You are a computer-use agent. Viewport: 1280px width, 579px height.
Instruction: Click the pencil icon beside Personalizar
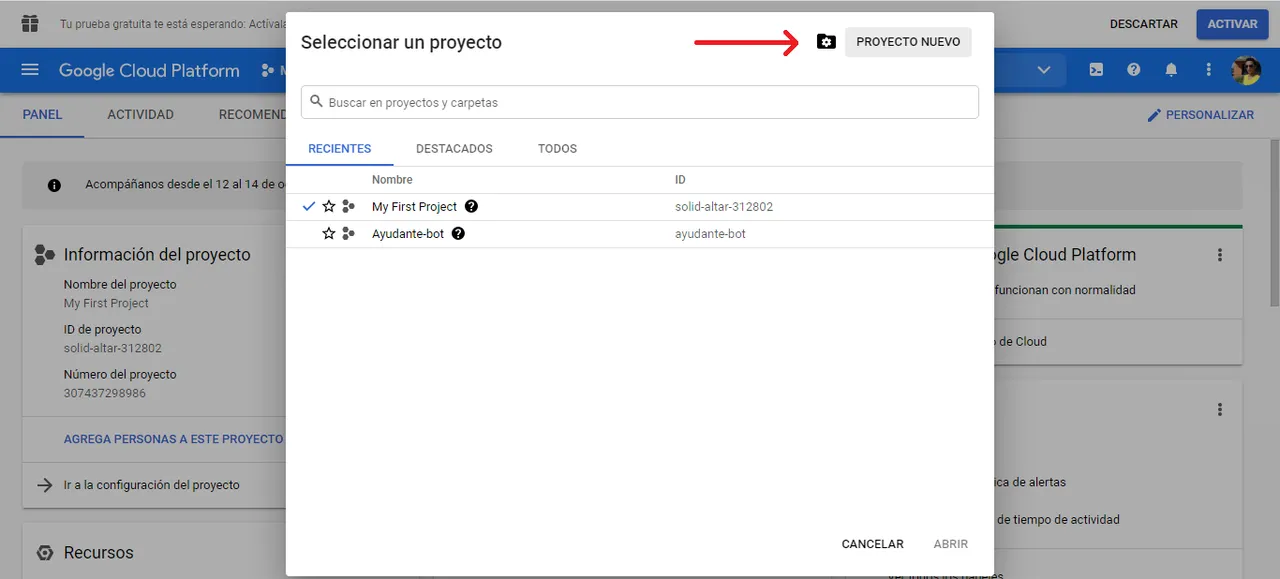(x=1154, y=115)
